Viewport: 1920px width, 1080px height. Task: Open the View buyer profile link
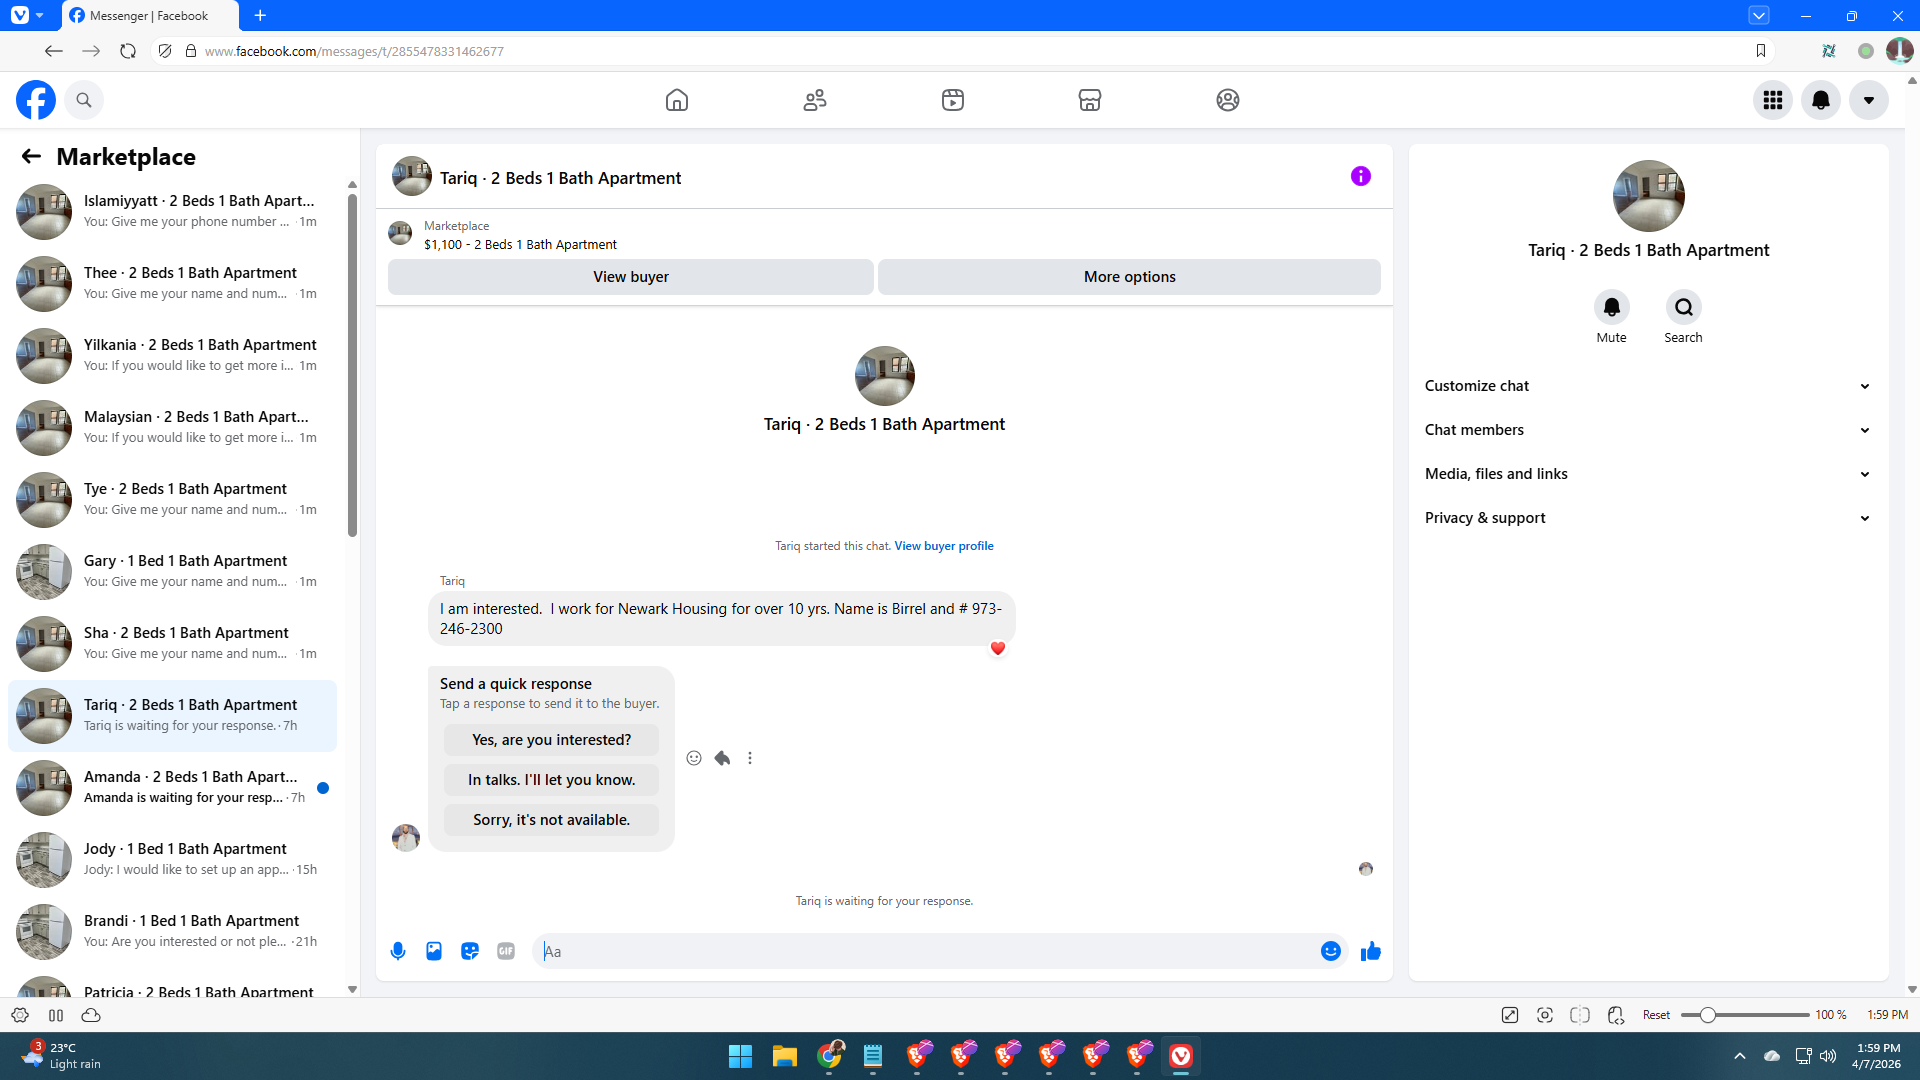(944, 546)
